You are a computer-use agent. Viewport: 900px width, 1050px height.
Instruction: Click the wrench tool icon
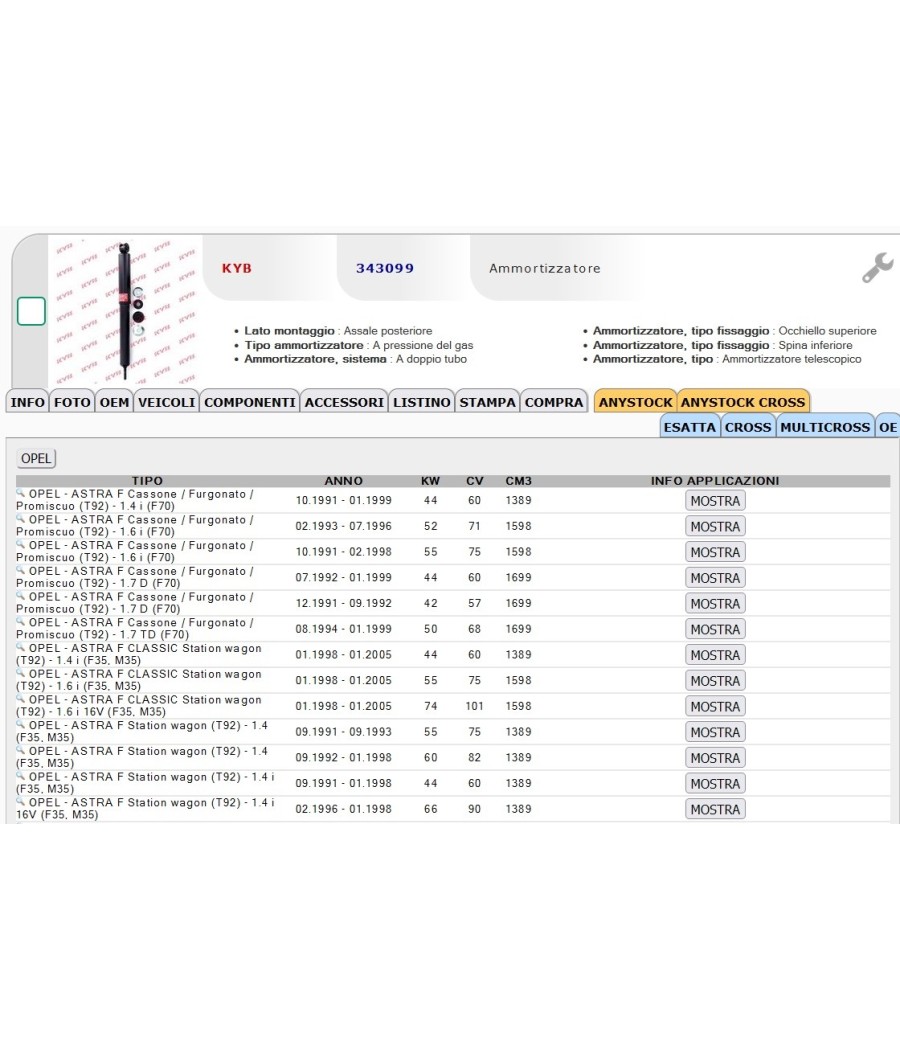pos(877,268)
